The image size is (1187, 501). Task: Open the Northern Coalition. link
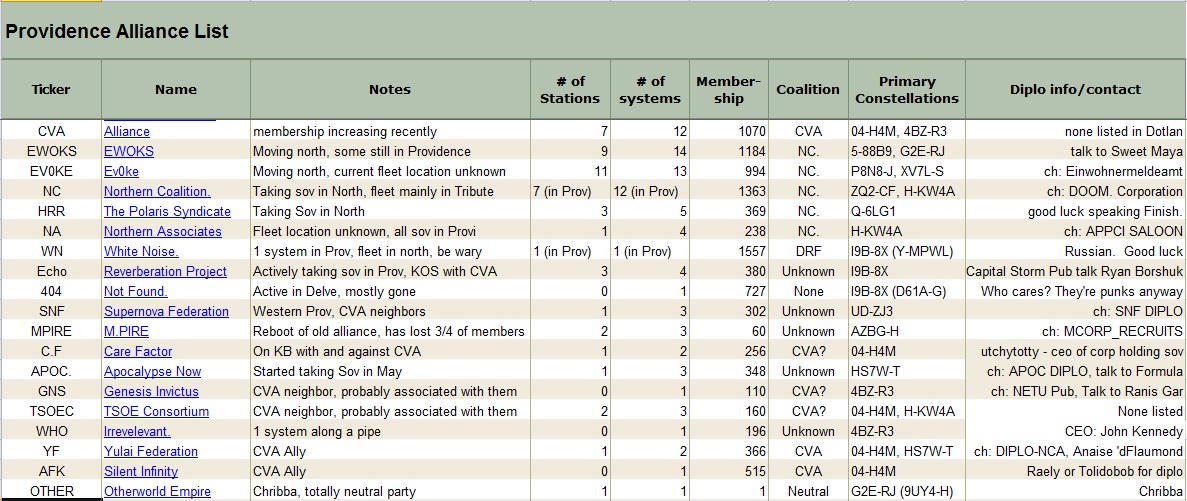[x=157, y=191]
